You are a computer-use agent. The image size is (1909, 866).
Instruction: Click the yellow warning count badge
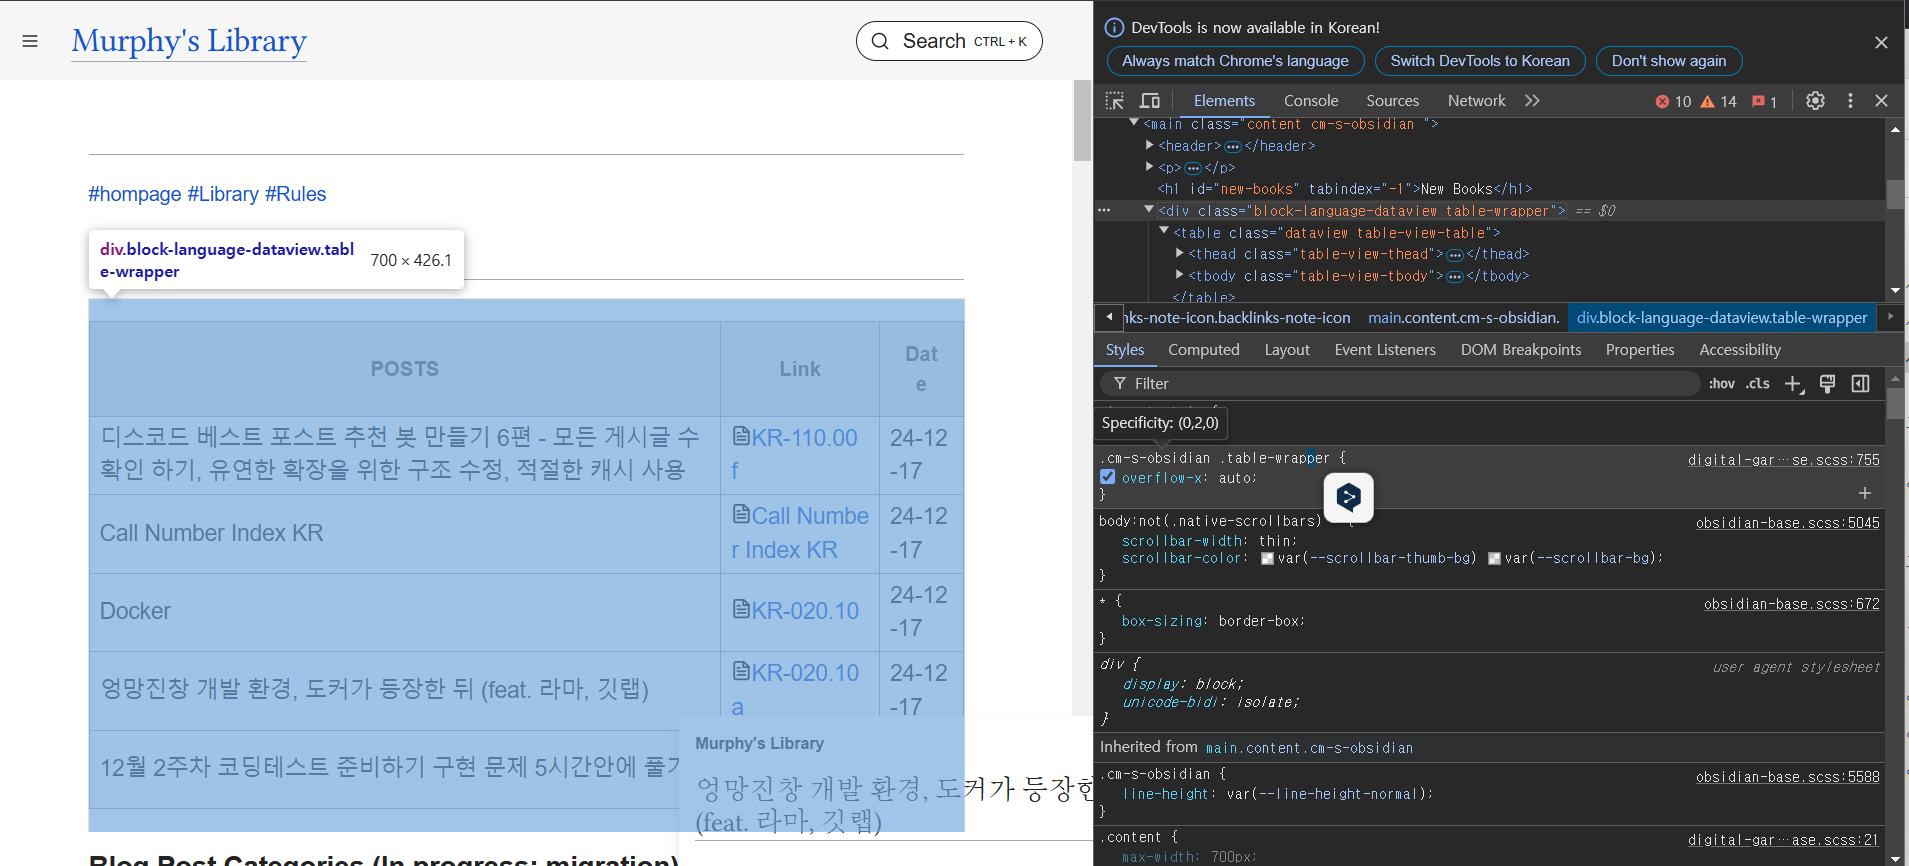pos(1719,102)
